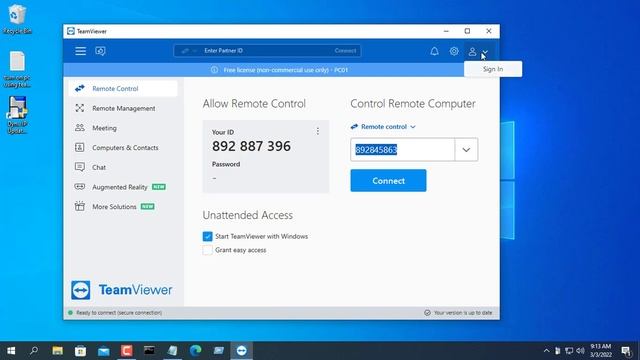The image size is (640, 360).
Task: Click the Augmented Reality headset icon
Action: coord(80,187)
